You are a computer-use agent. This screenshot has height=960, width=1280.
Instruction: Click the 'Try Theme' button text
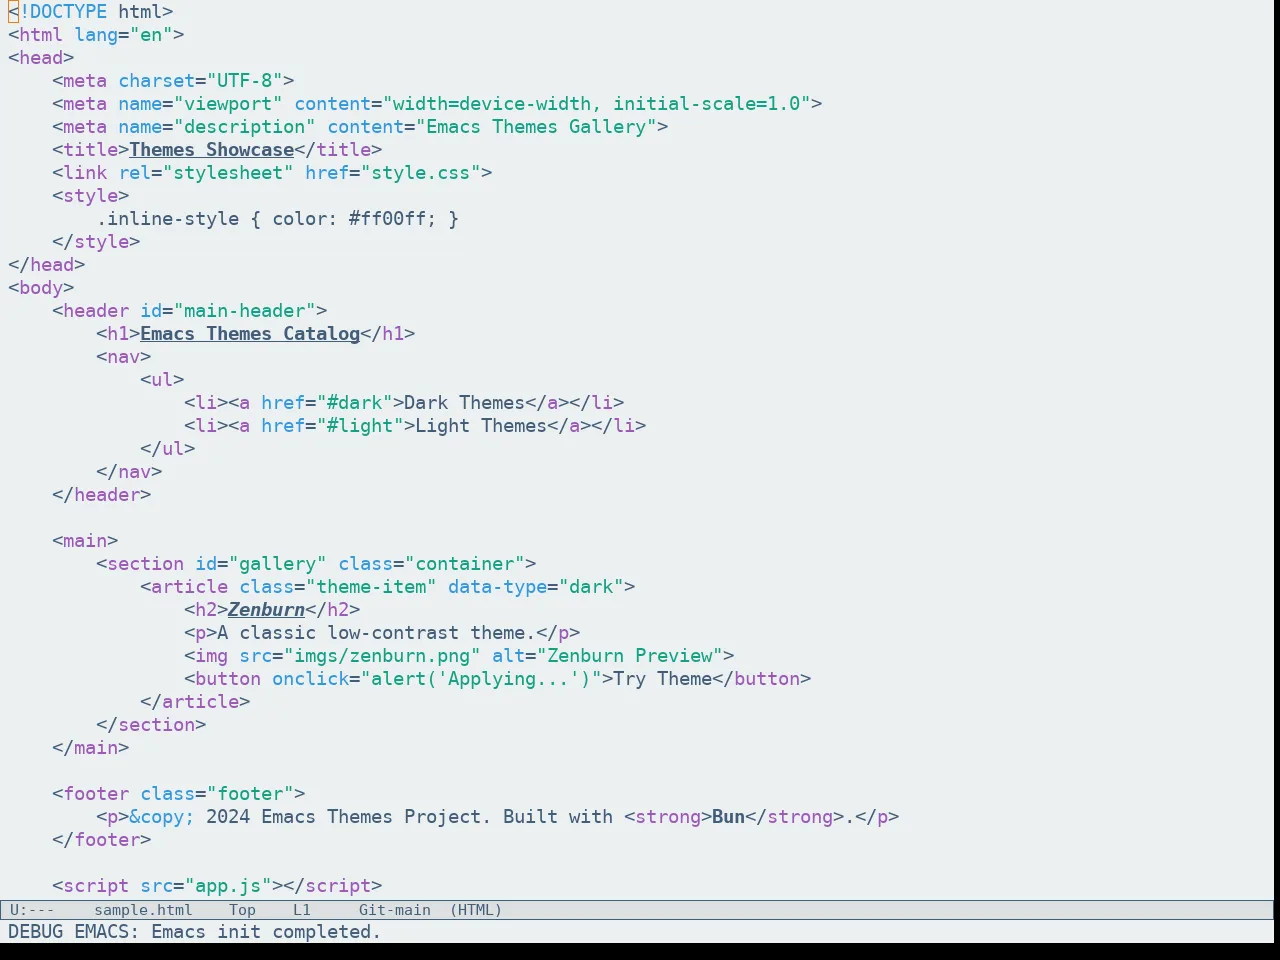pyautogui.click(x=662, y=679)
